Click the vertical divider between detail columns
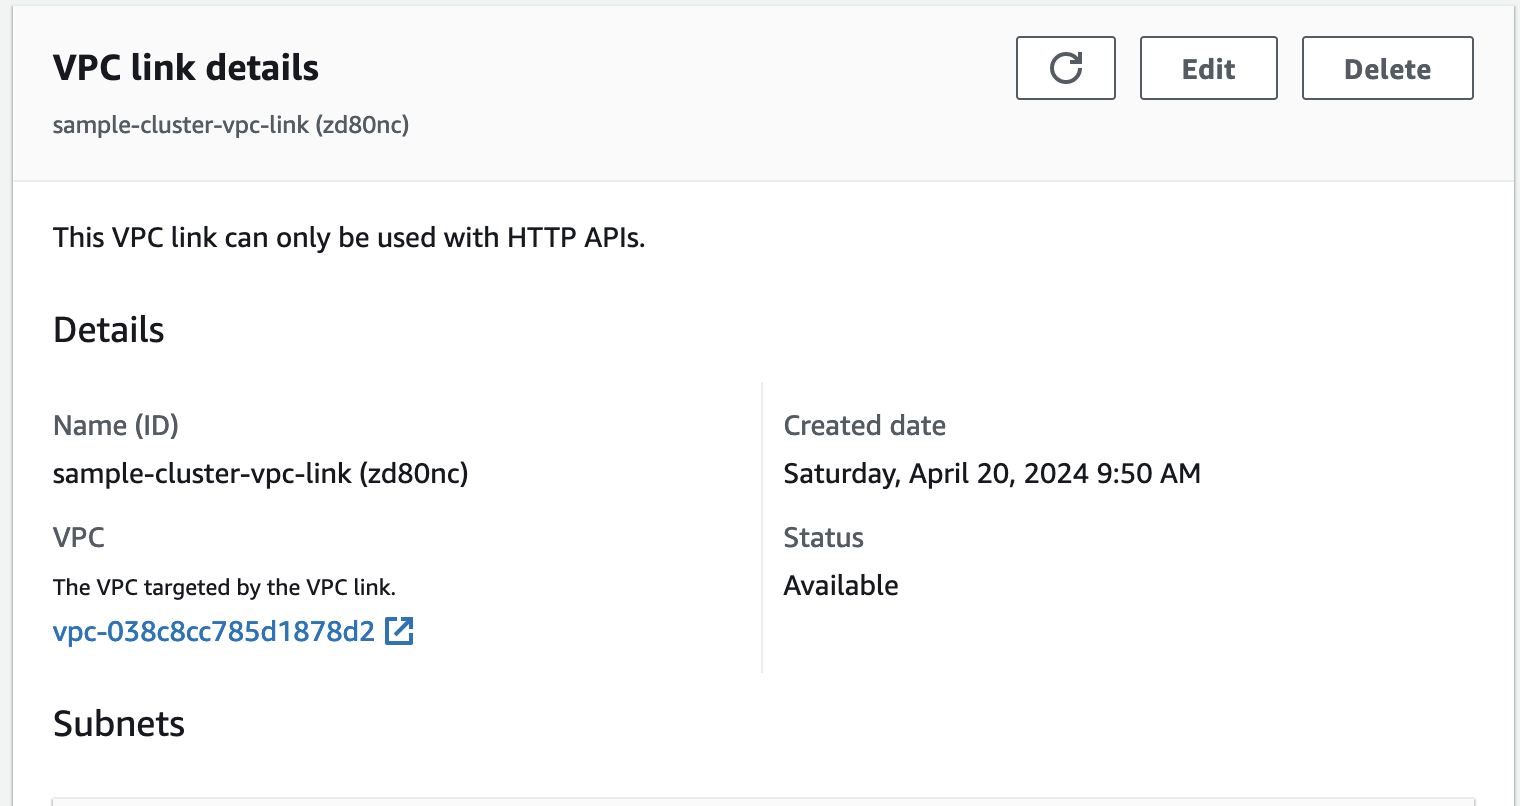This screenshot has height=806, width=1520. tap(762, 527)
